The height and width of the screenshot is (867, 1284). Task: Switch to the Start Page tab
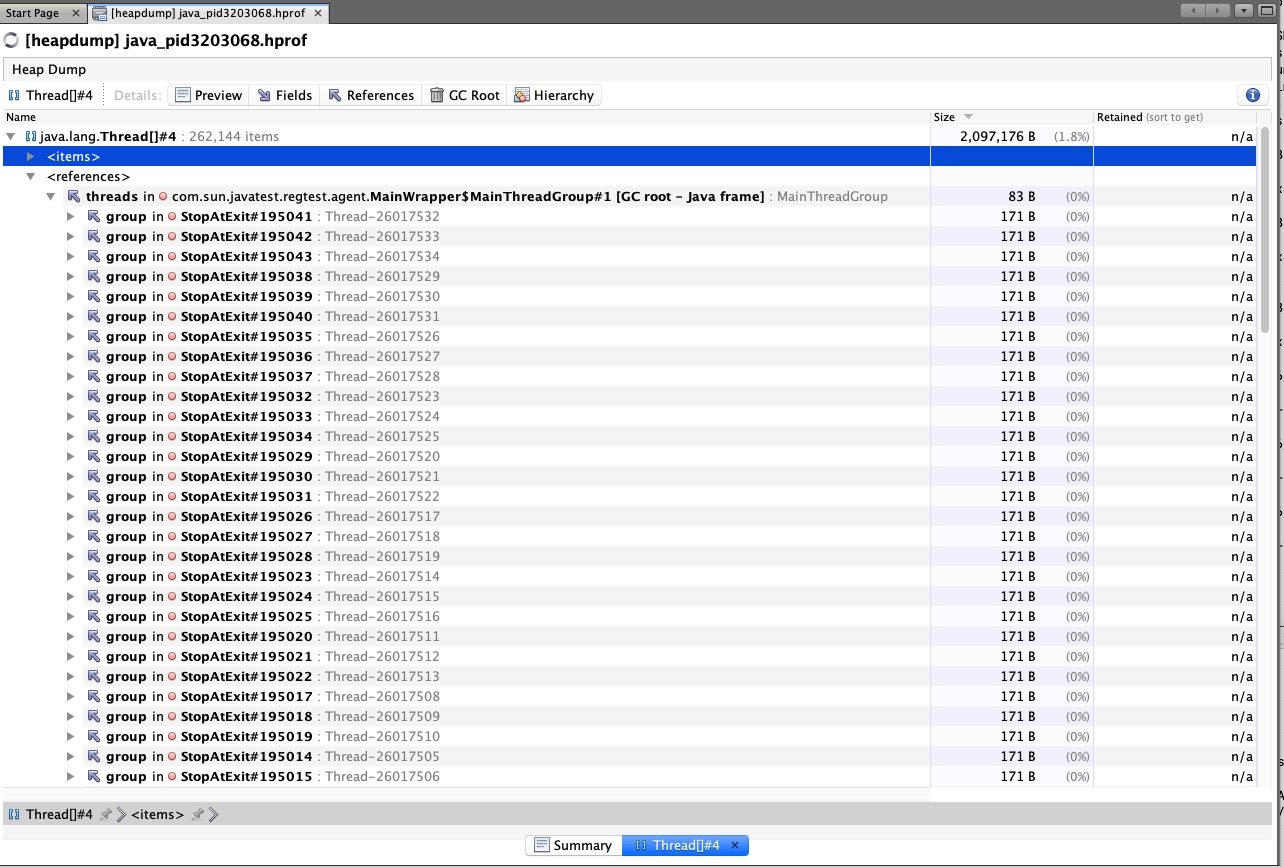point(32,13)
